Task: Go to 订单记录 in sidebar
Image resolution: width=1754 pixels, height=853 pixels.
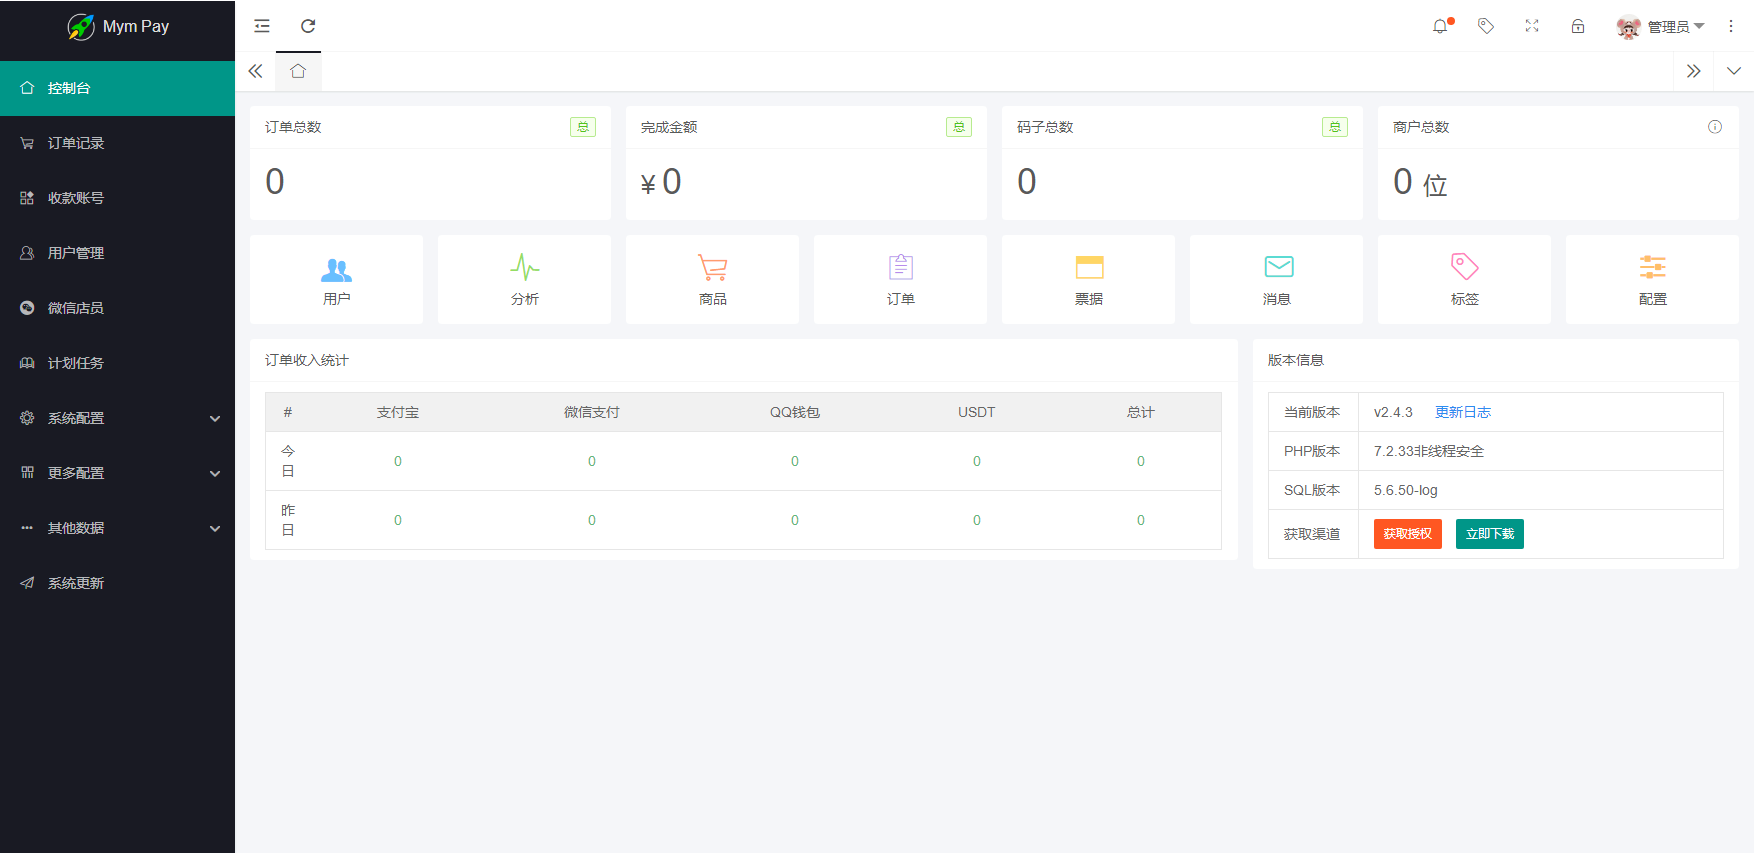Action: [76, 143]
